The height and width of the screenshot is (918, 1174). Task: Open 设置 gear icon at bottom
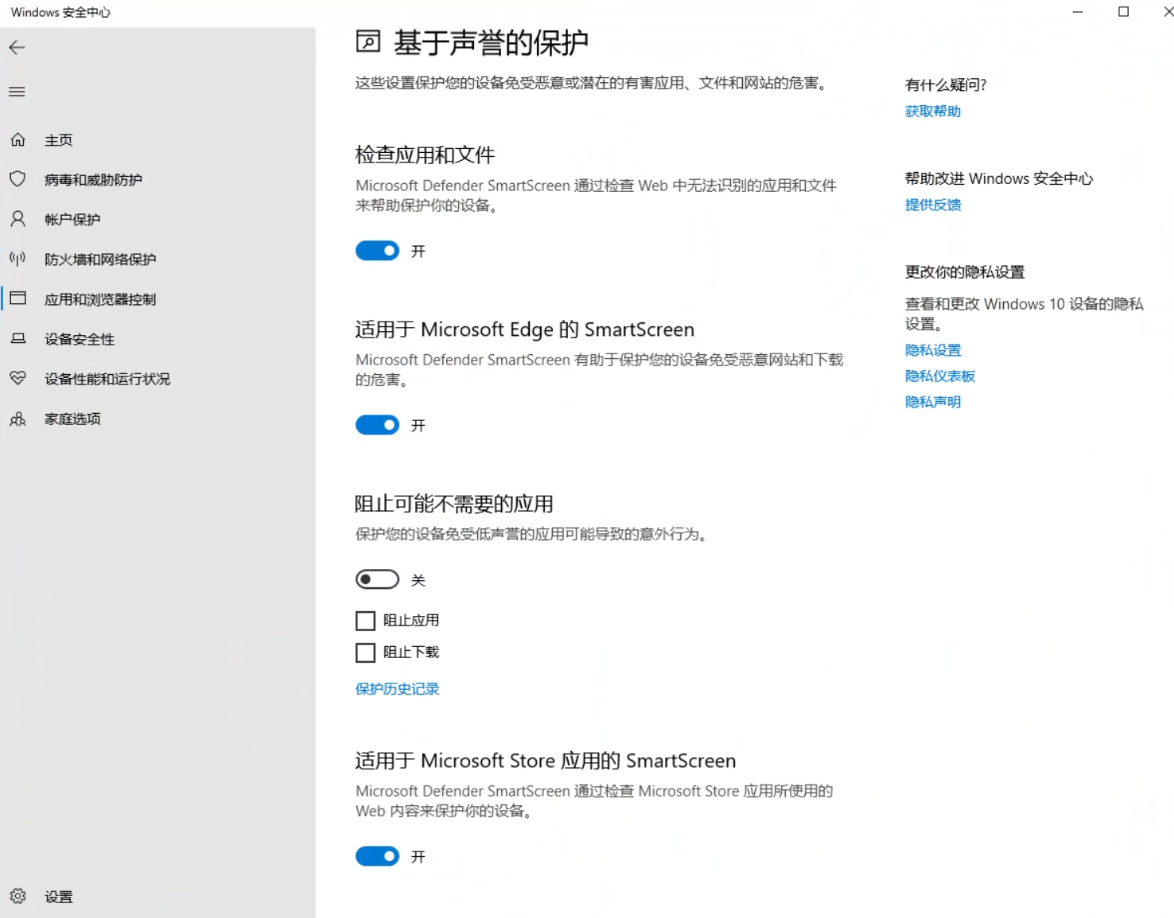17,896
